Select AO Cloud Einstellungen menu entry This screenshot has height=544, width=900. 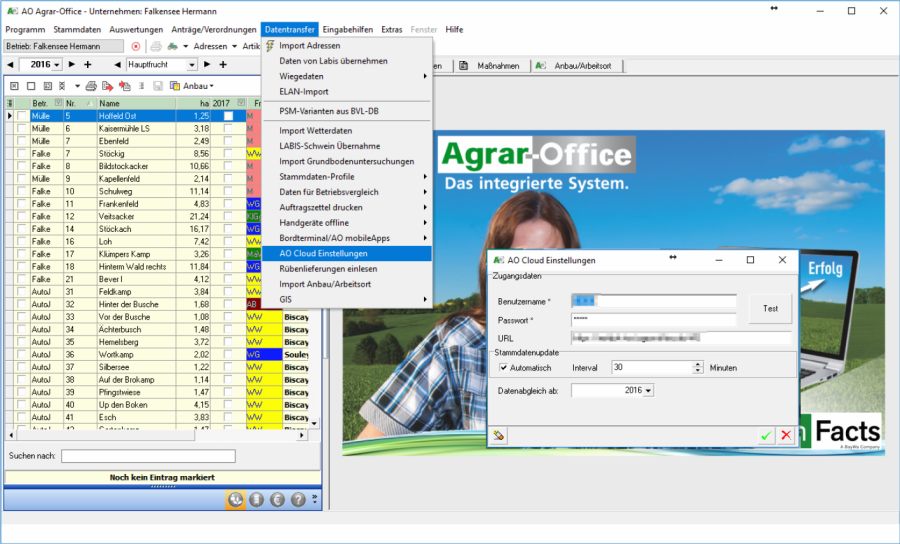point(347,253)
